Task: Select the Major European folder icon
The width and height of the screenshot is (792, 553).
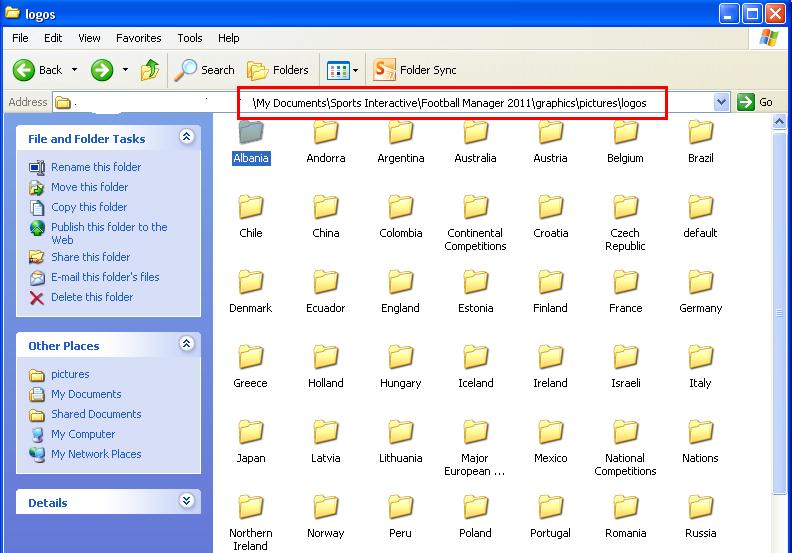Action: pyautogui.click(x=475, y=432)
